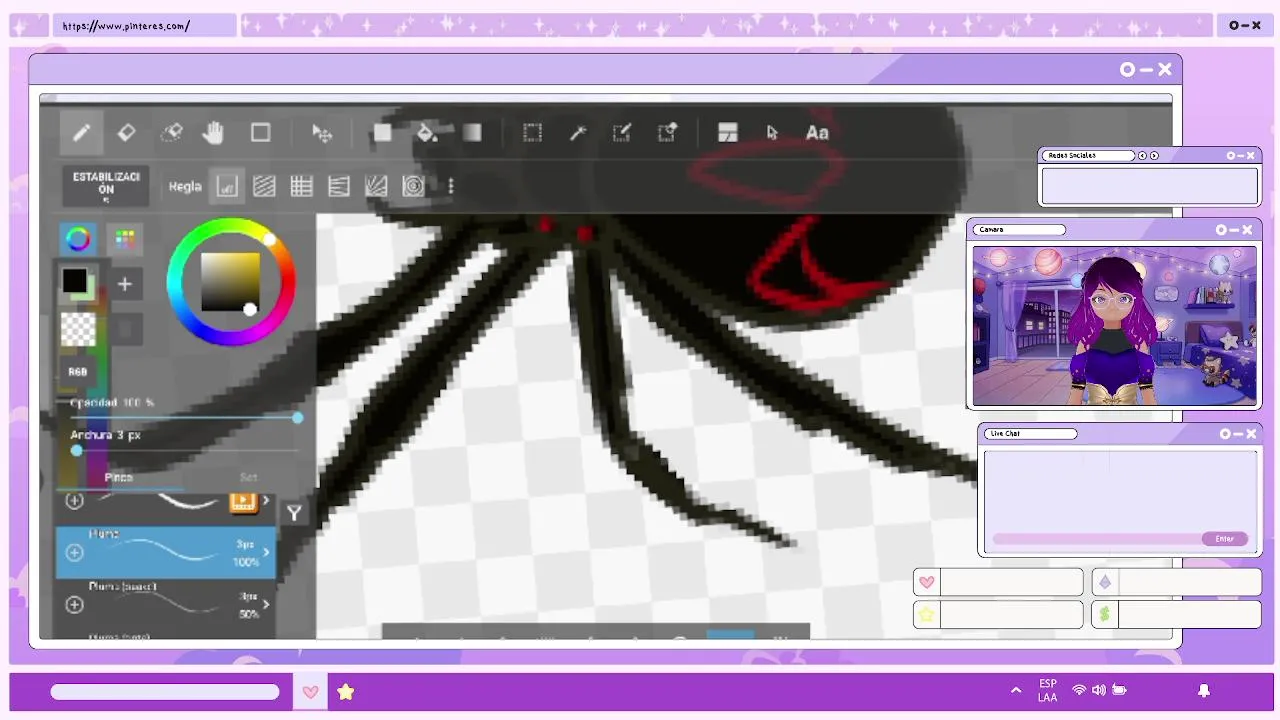Enable the grid ruler
Screen dimensions: 1280x720
point(301,186)
